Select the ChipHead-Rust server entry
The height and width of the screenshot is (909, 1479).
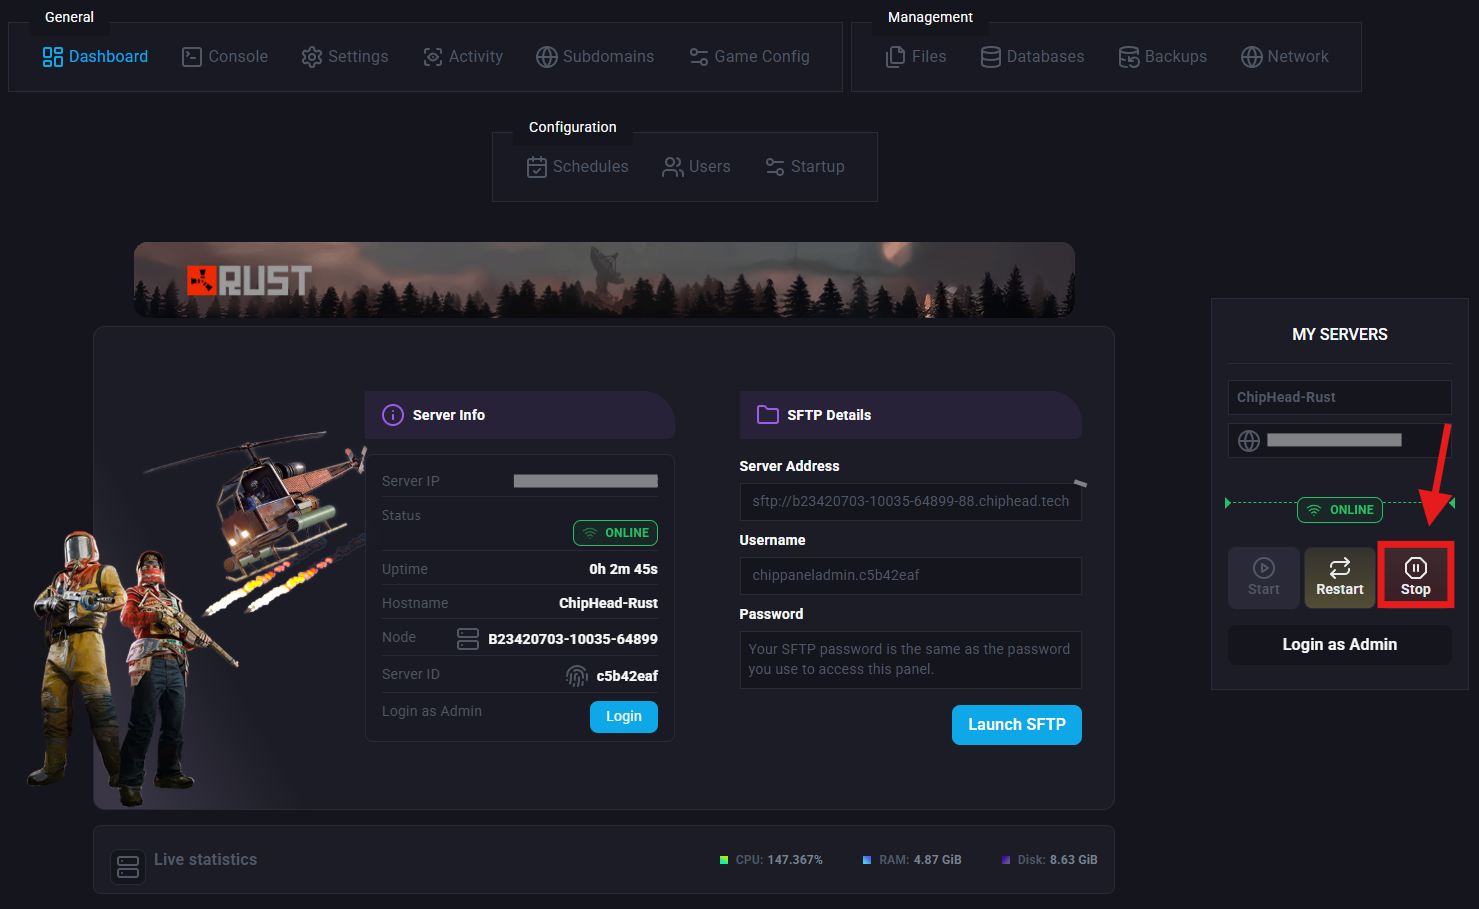click(x=1340, y=397)
